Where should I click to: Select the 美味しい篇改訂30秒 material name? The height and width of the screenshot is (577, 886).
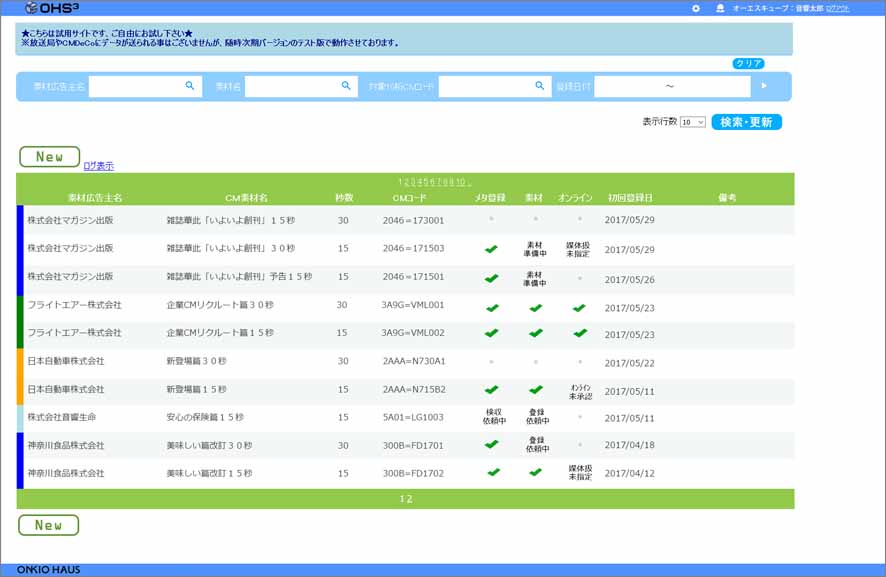tap(209, 445)
